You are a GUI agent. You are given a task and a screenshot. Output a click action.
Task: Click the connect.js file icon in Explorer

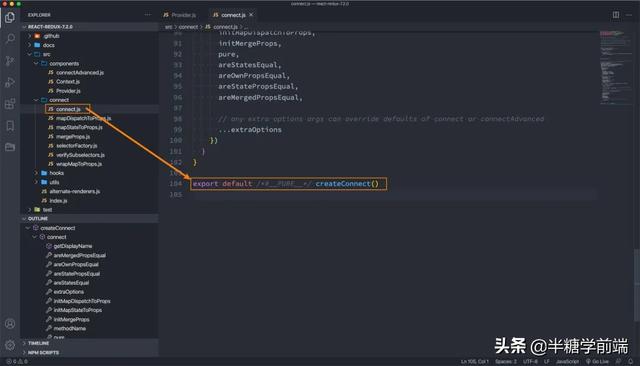point(51,109)
